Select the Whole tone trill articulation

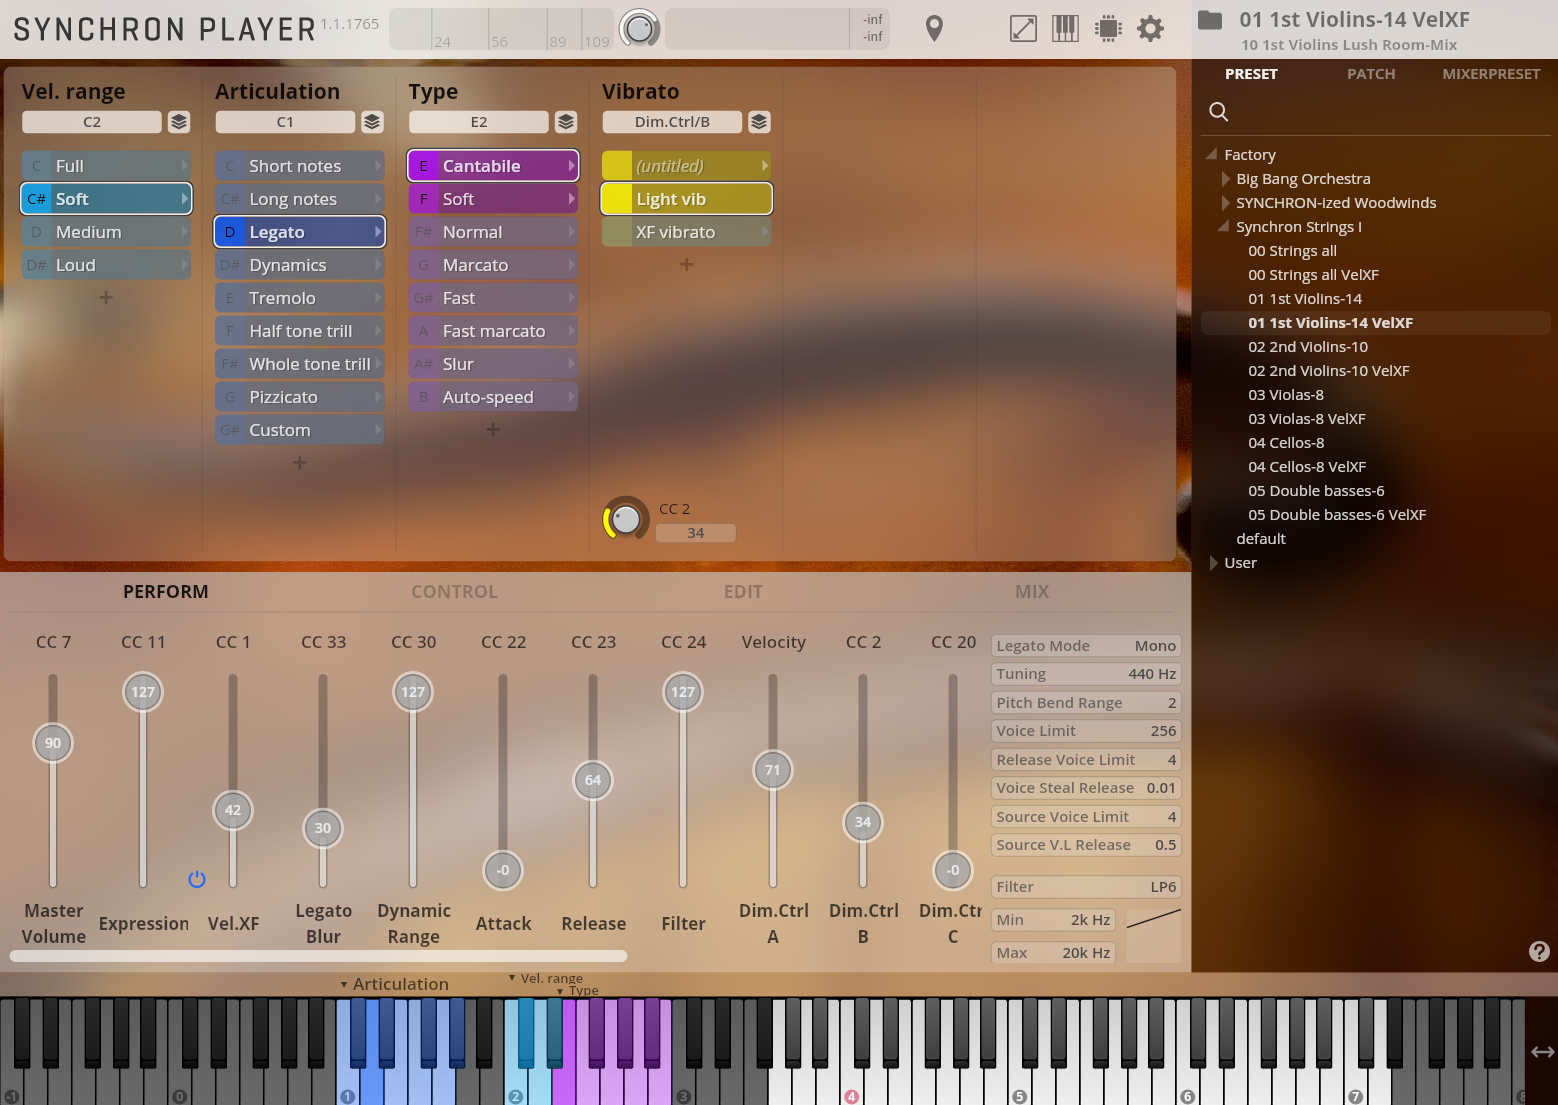tap(300, 364)
